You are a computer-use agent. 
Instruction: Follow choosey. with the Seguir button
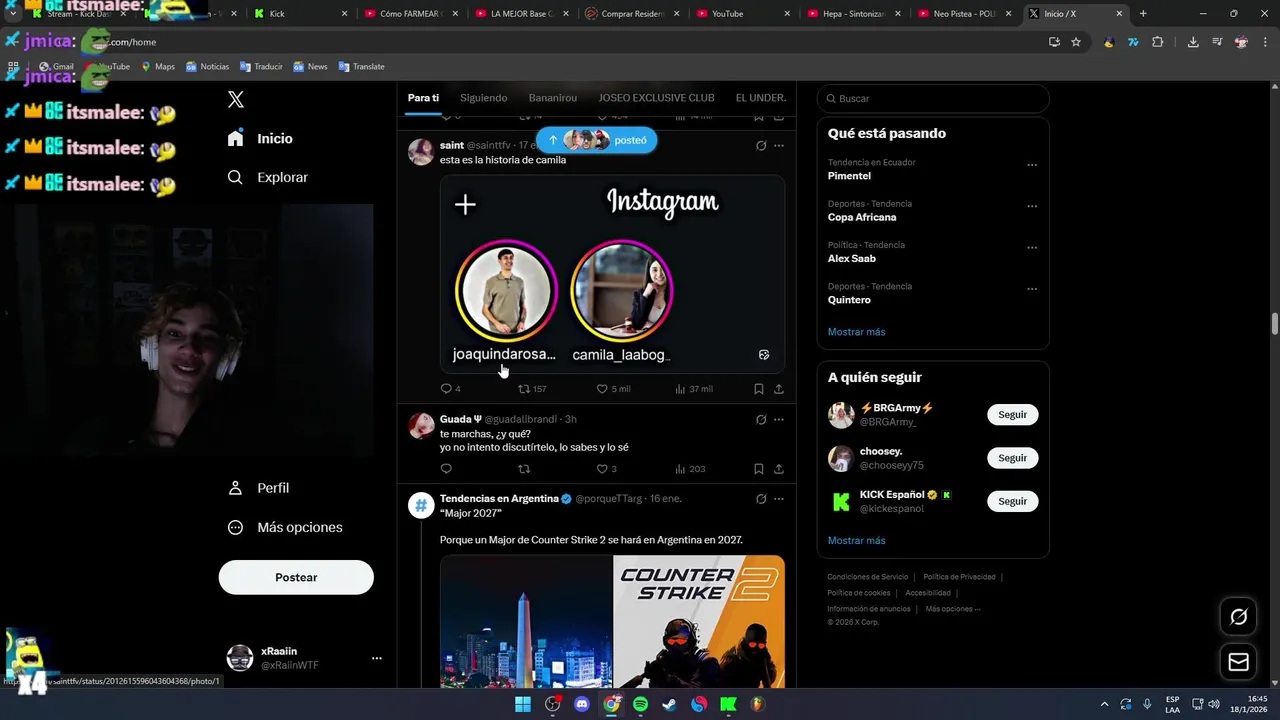tap(1012, 458)
